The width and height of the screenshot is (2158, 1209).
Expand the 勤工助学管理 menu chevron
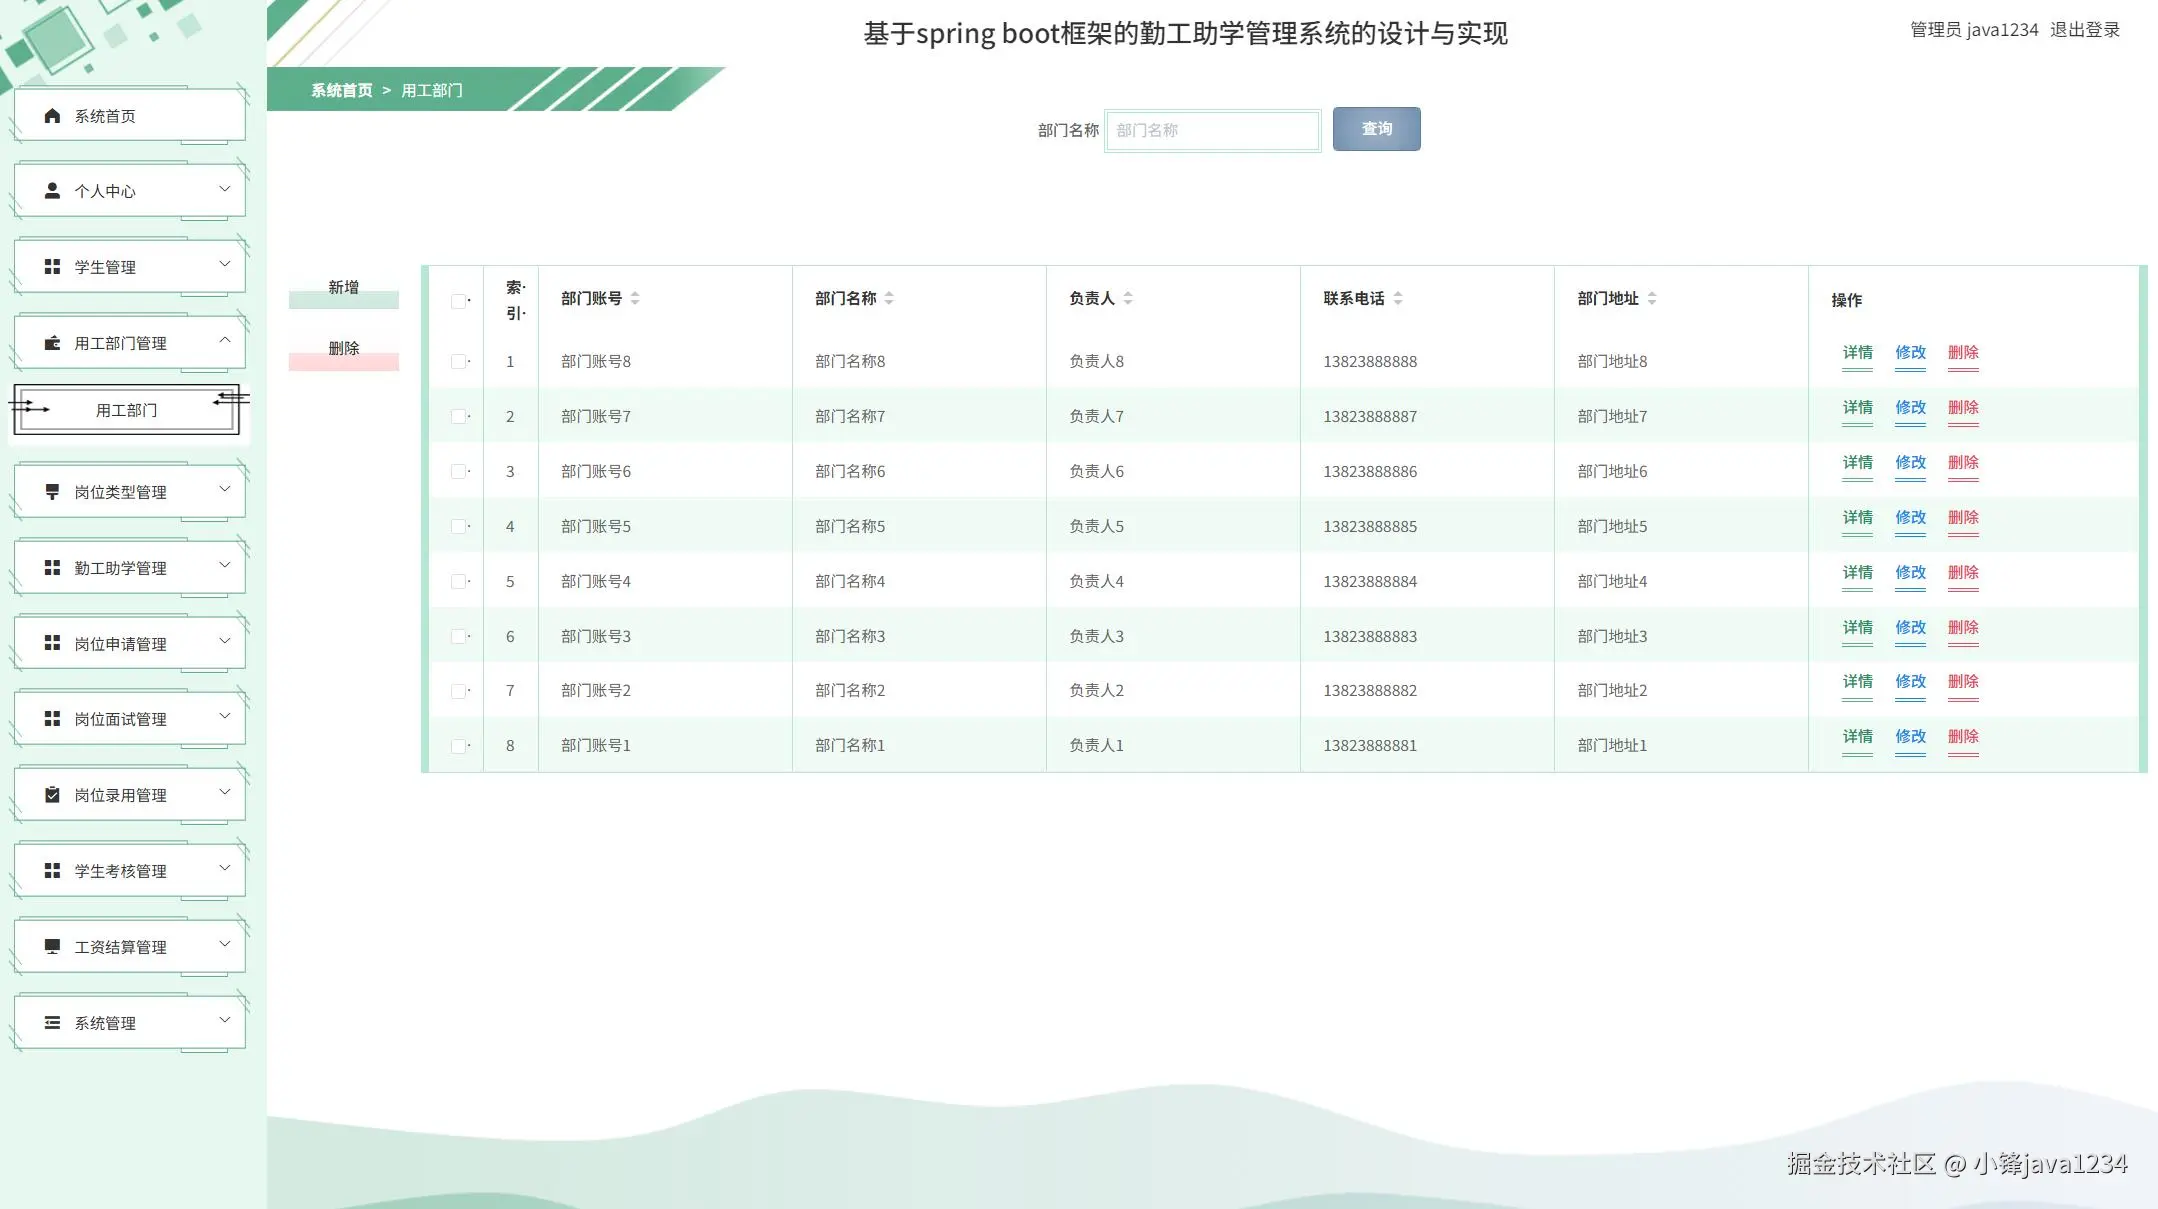[225, 565]
